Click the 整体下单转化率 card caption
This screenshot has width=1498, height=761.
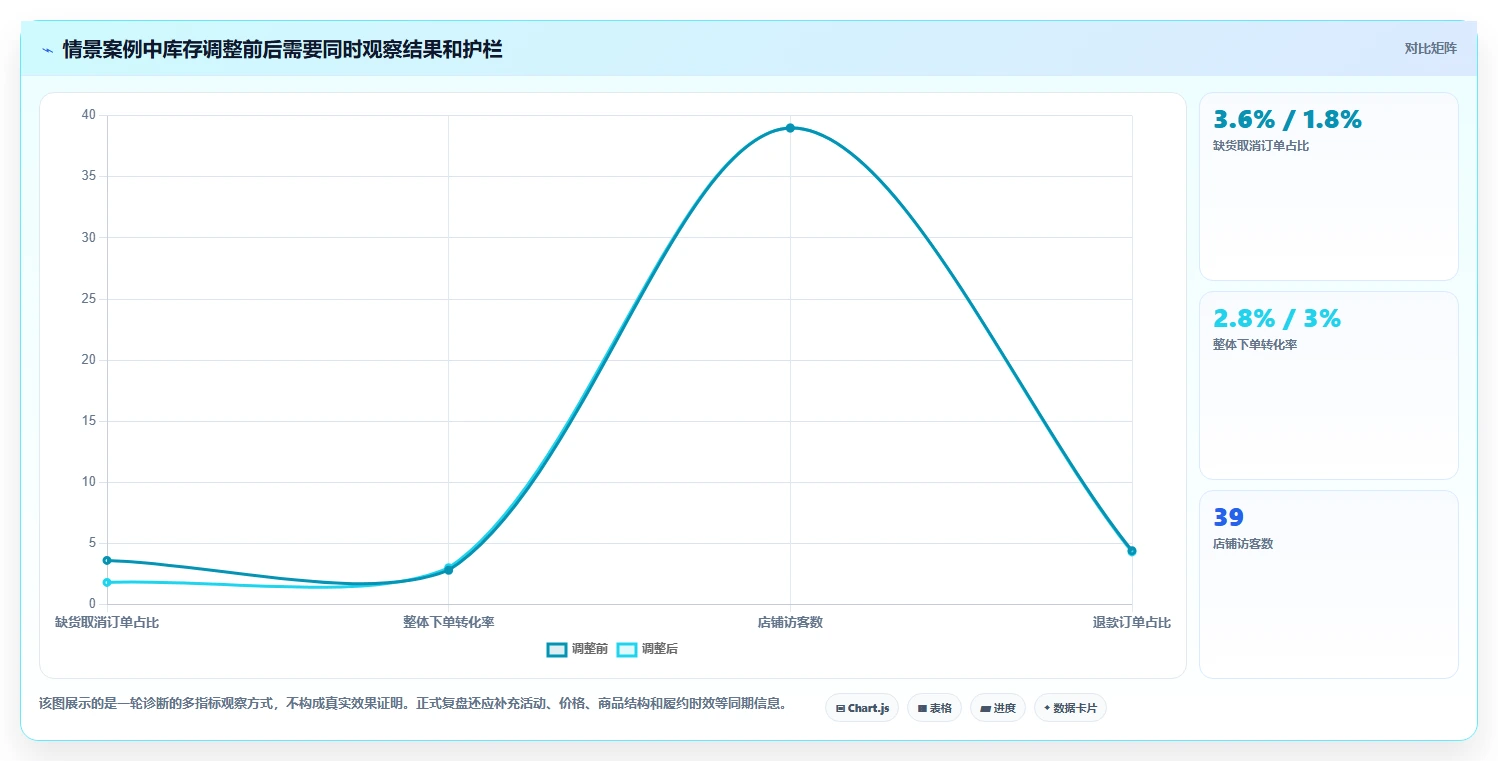point(1255,345)
